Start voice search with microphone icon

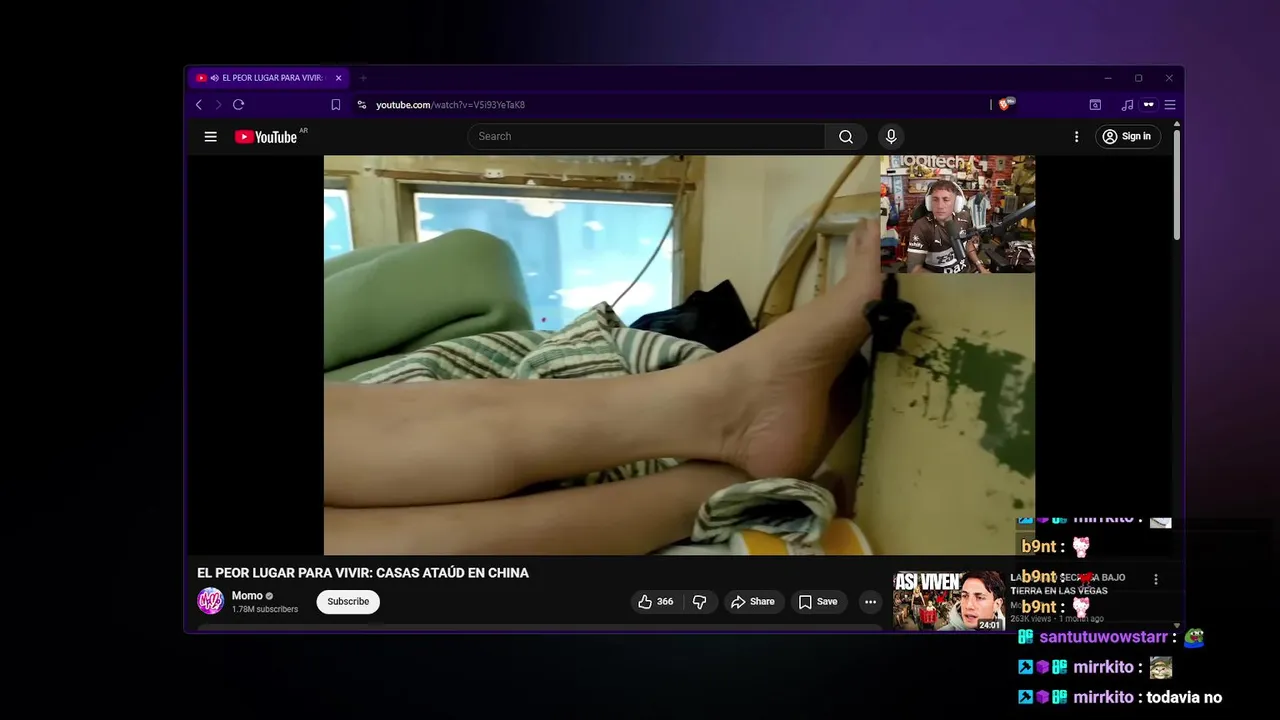[x=890, y=137]
